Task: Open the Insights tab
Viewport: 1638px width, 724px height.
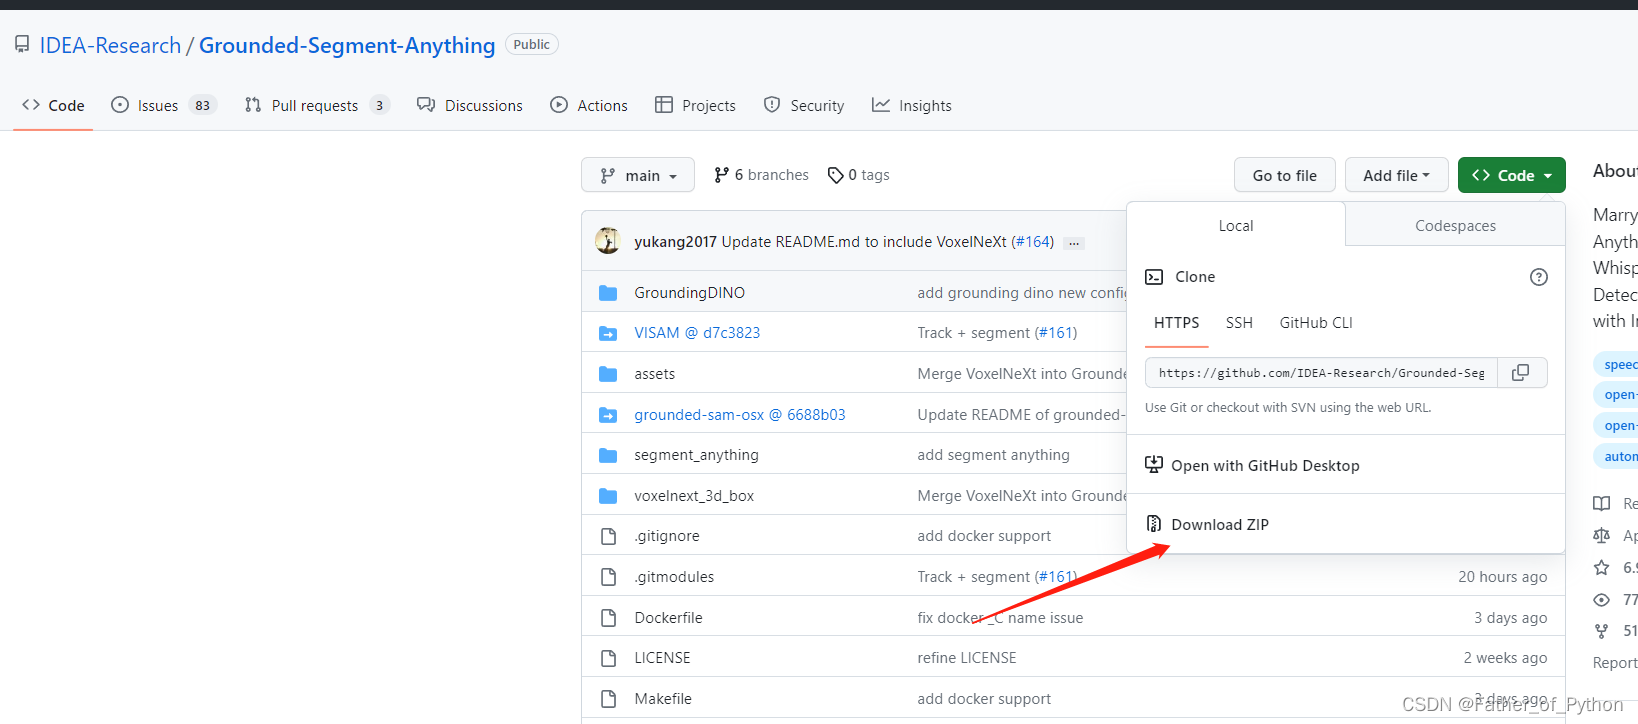Action: 912,105
